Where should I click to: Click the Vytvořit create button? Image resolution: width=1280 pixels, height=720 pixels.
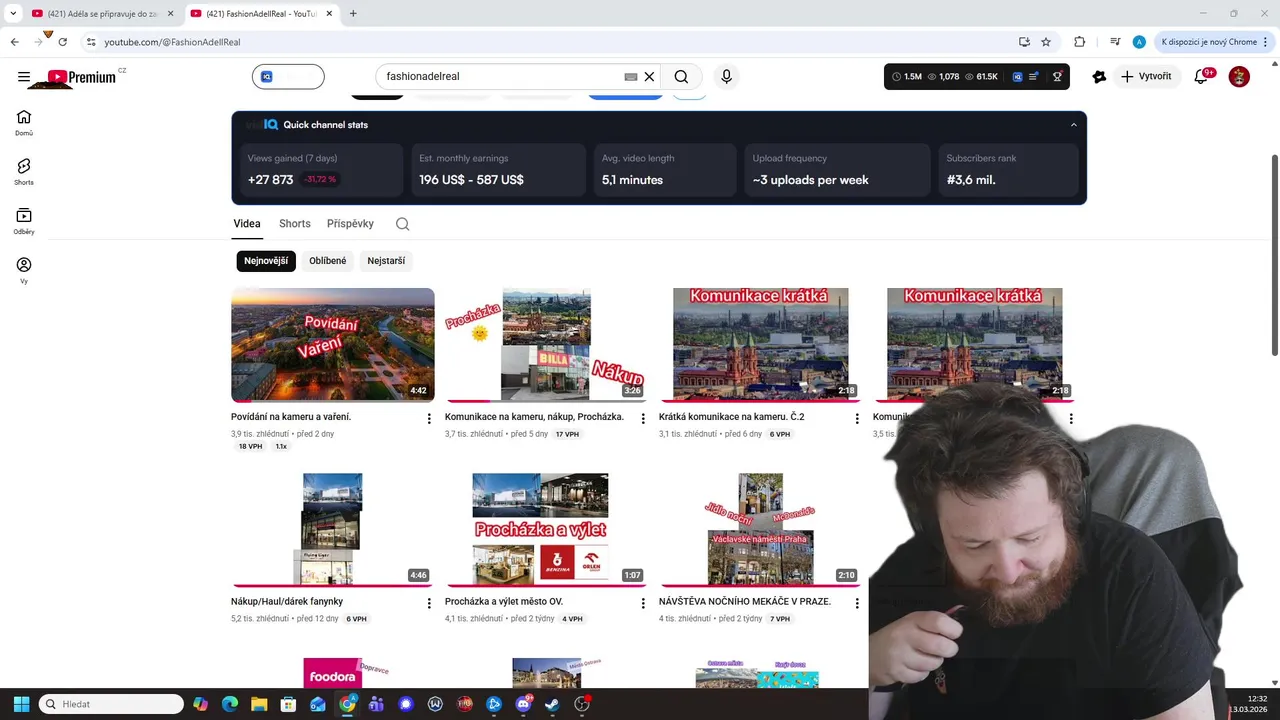click(1146, 77)
